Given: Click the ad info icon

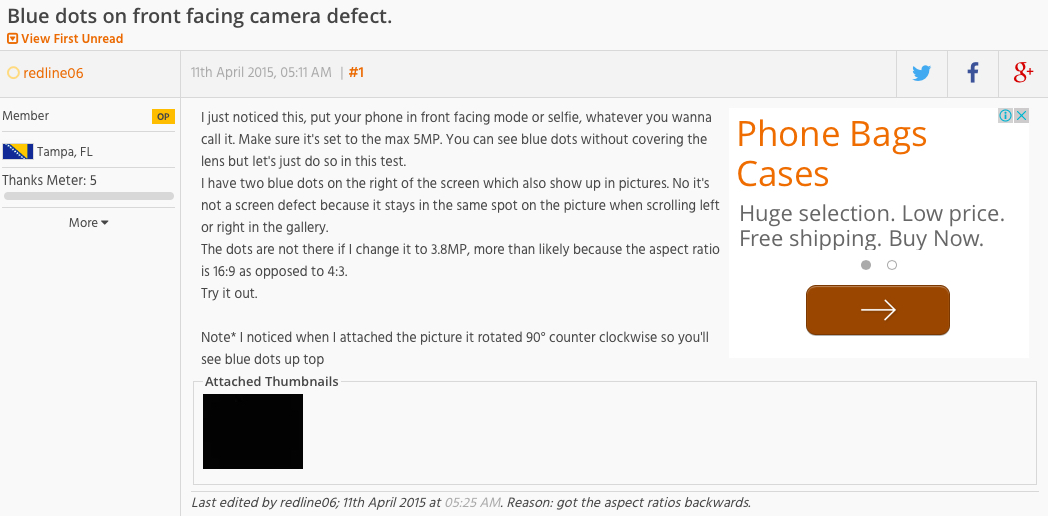Looking at the screenshot, I should click(1006, 116).
